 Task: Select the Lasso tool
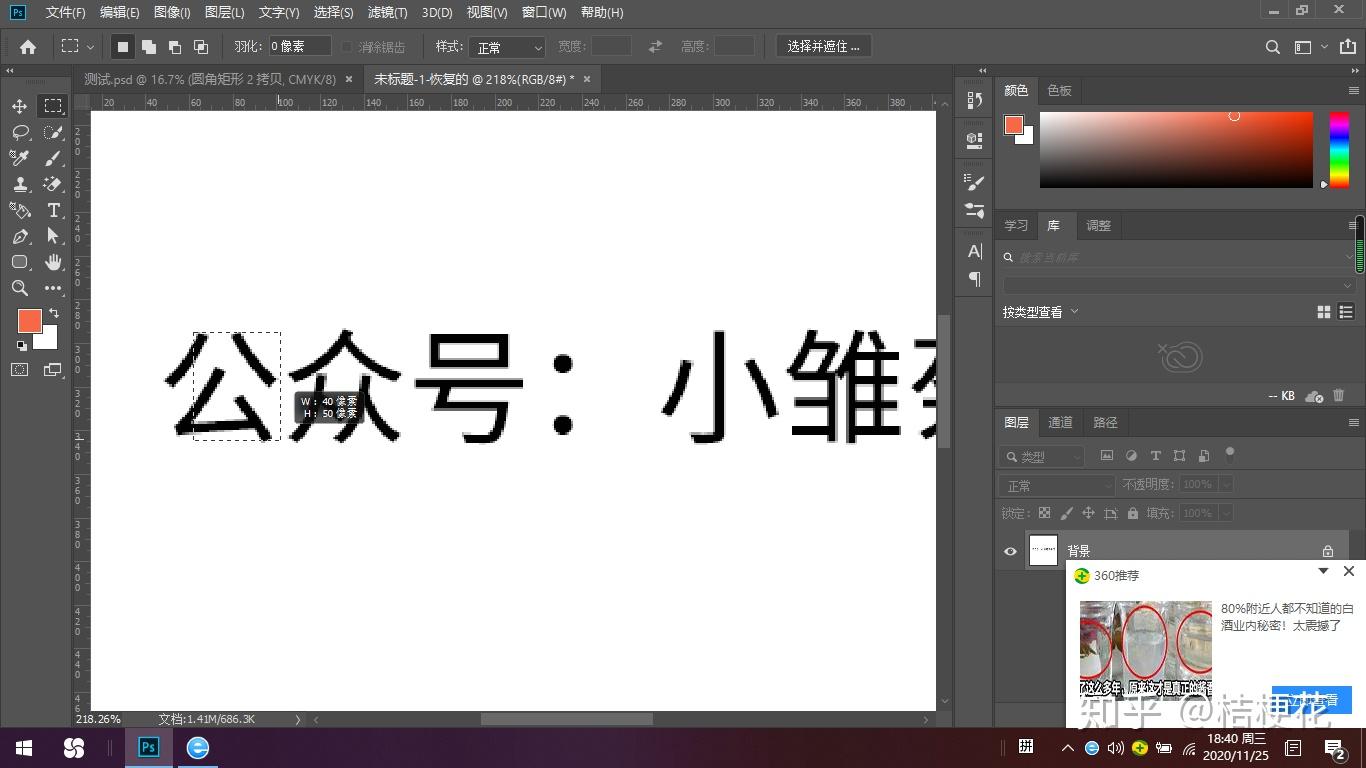[20, 132]
